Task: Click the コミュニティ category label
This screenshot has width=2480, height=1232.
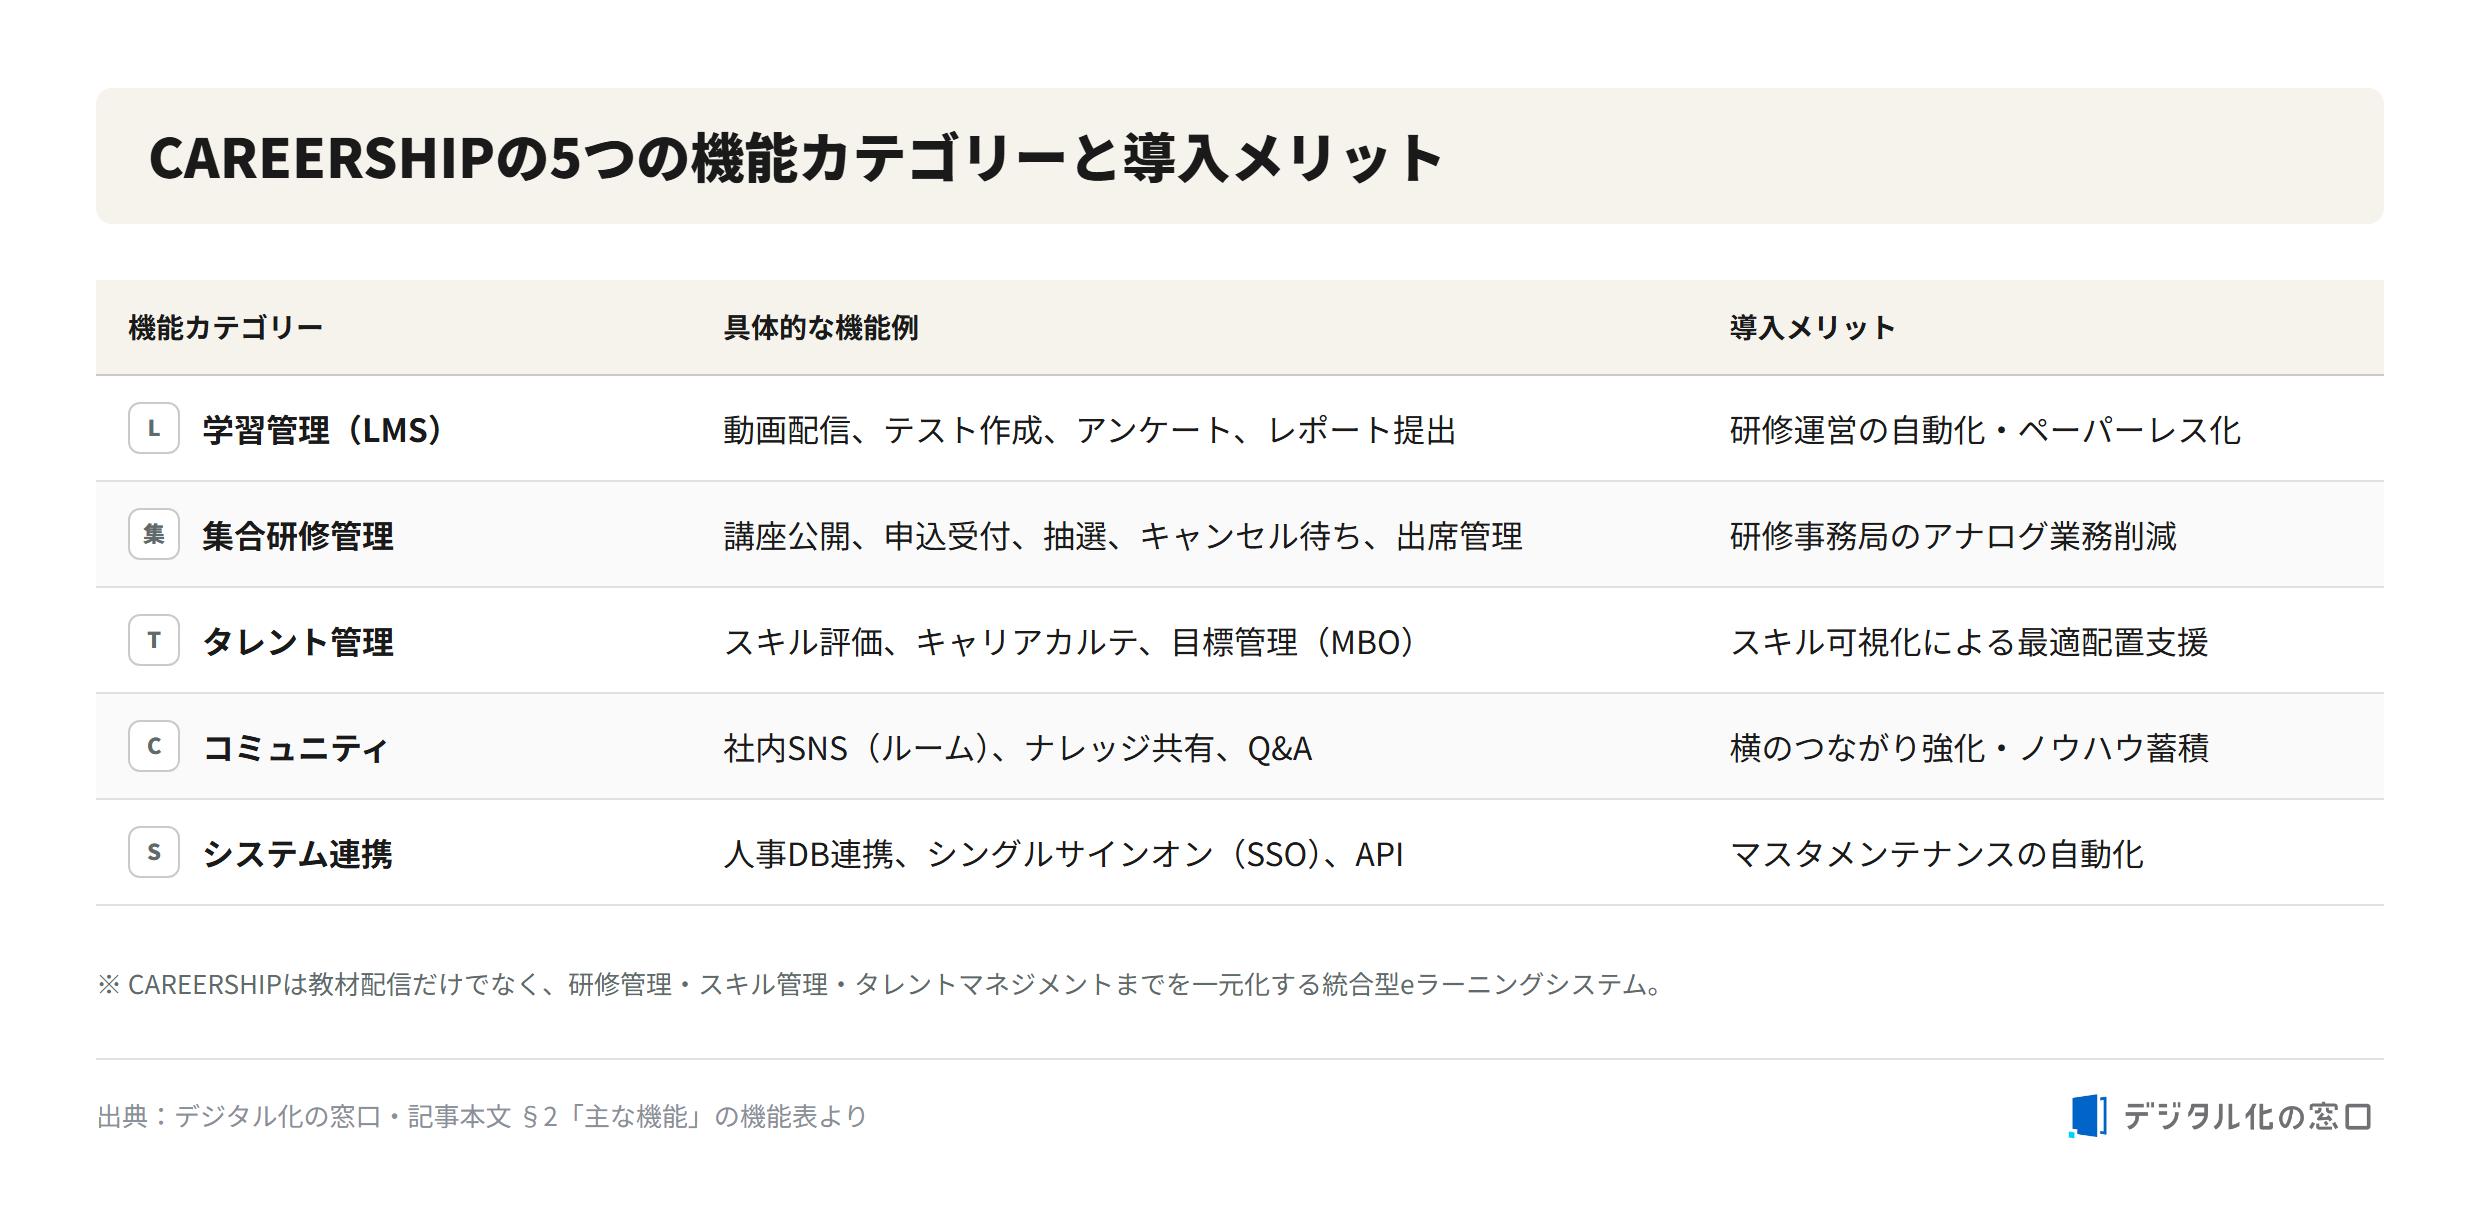Action: 295,748
